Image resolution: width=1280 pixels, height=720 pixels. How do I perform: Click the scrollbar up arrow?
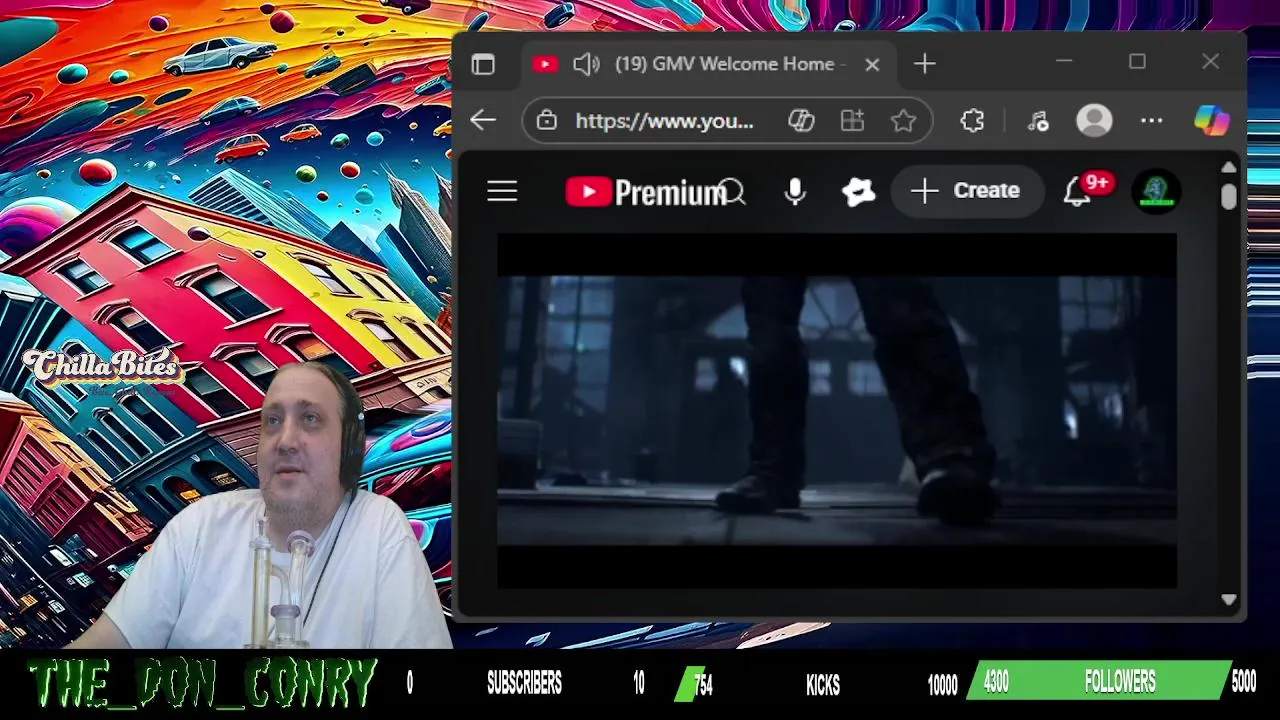point(1229,167)
